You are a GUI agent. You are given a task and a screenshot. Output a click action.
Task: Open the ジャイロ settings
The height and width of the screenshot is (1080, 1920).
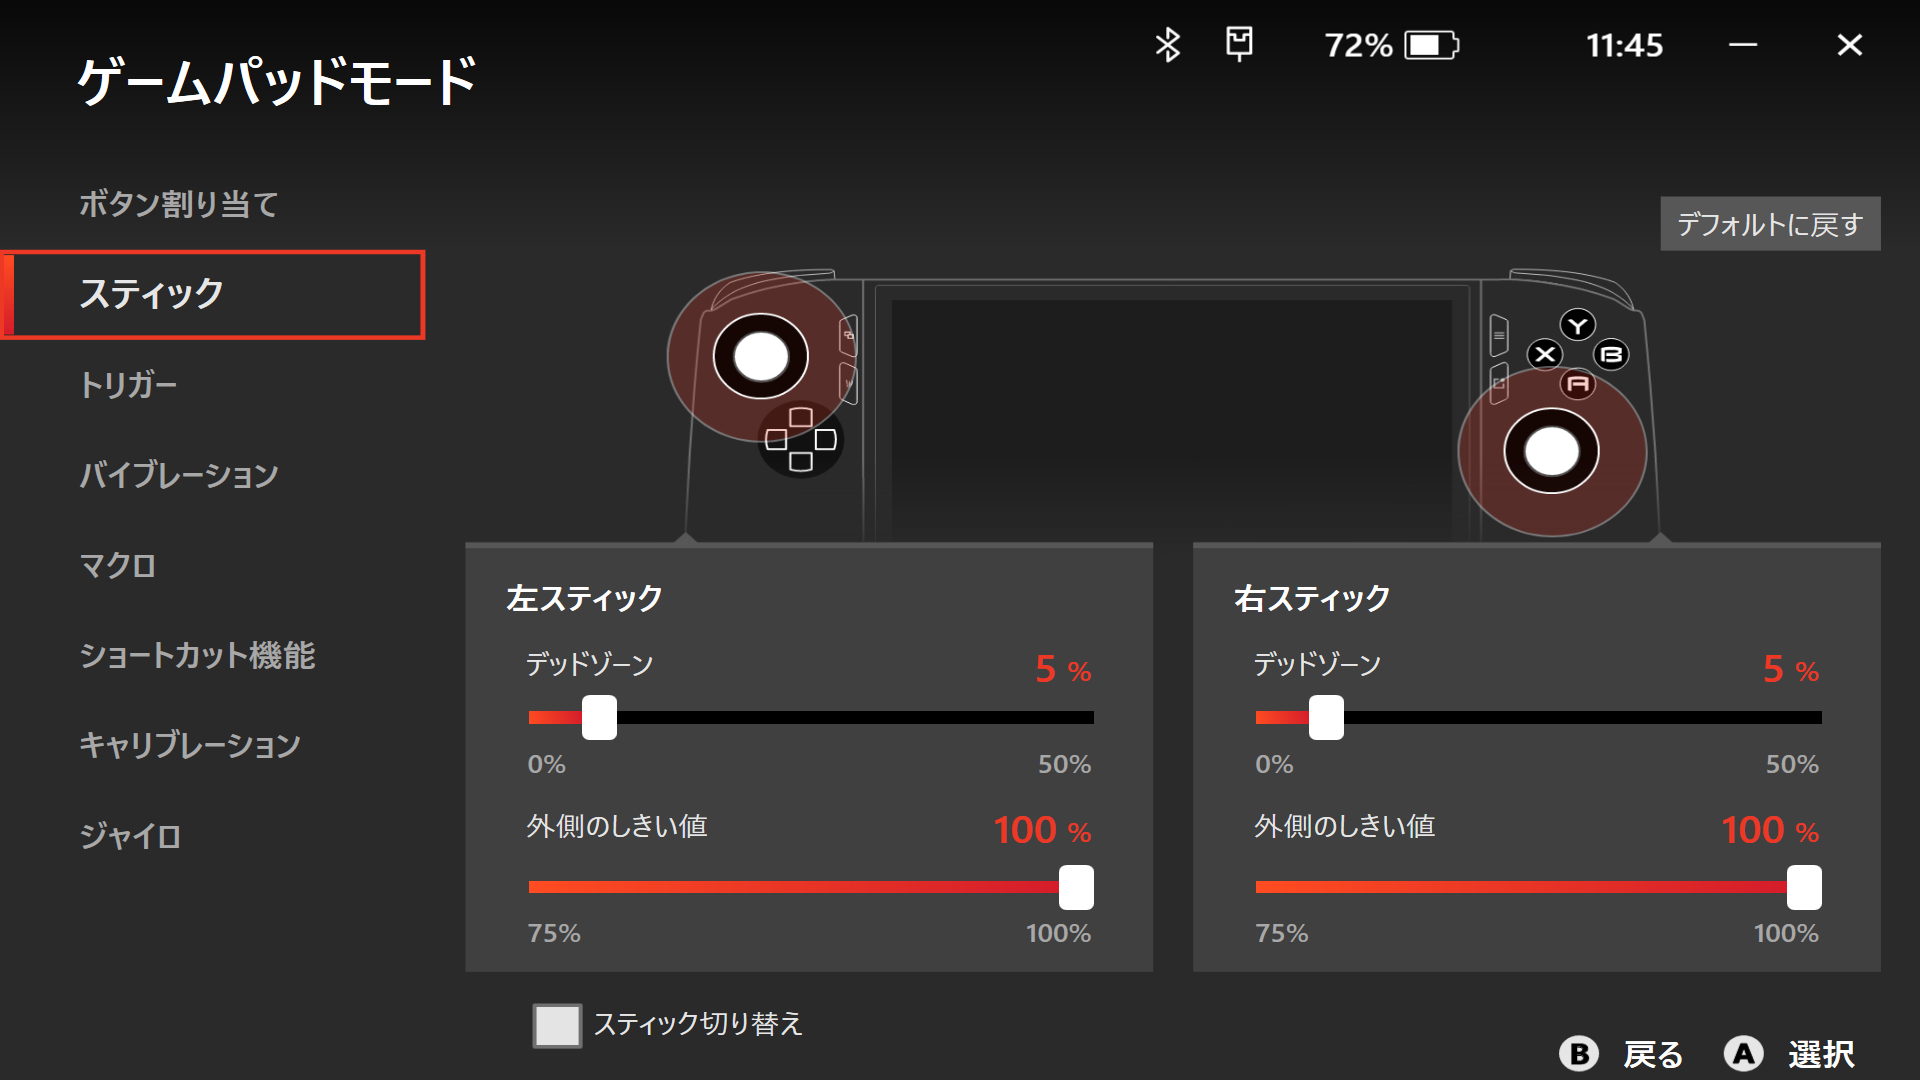[130, 836]
